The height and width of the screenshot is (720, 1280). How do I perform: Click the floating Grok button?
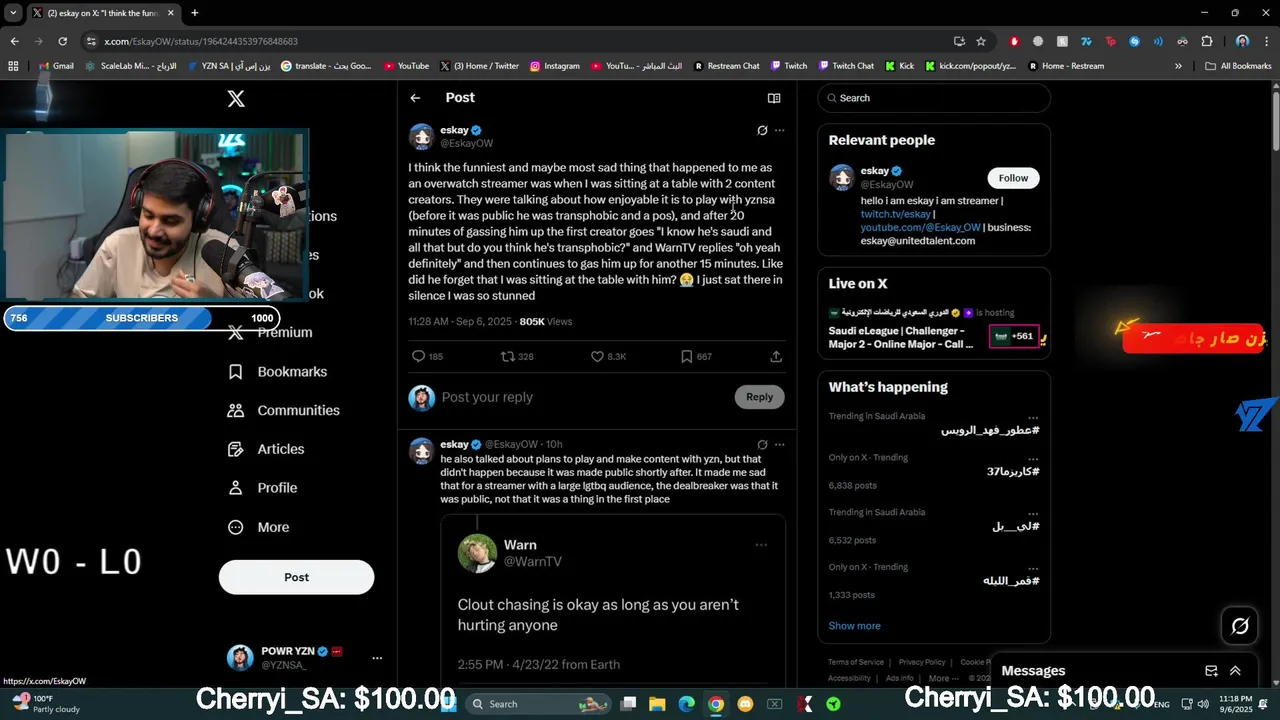pyautogui.click(x=1240, y=626)
